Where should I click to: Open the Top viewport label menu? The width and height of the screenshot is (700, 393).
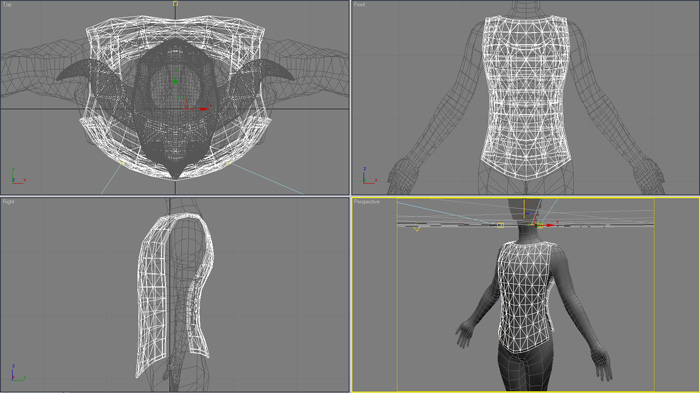pos(7,4)
